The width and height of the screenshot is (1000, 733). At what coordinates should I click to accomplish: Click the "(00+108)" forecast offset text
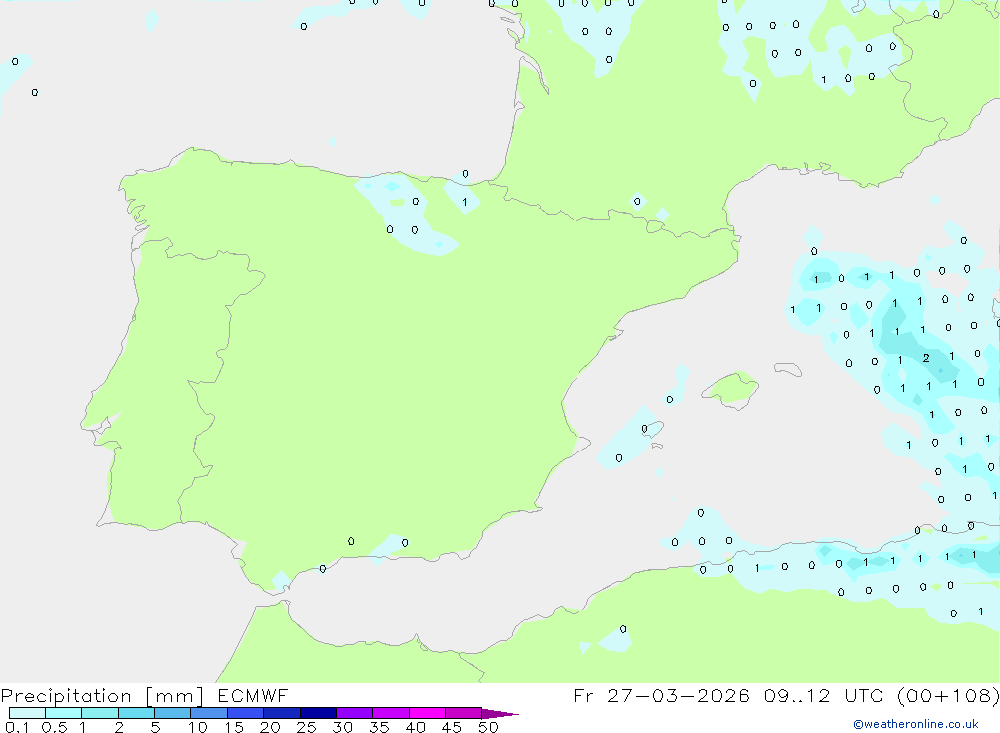[948, 695]
